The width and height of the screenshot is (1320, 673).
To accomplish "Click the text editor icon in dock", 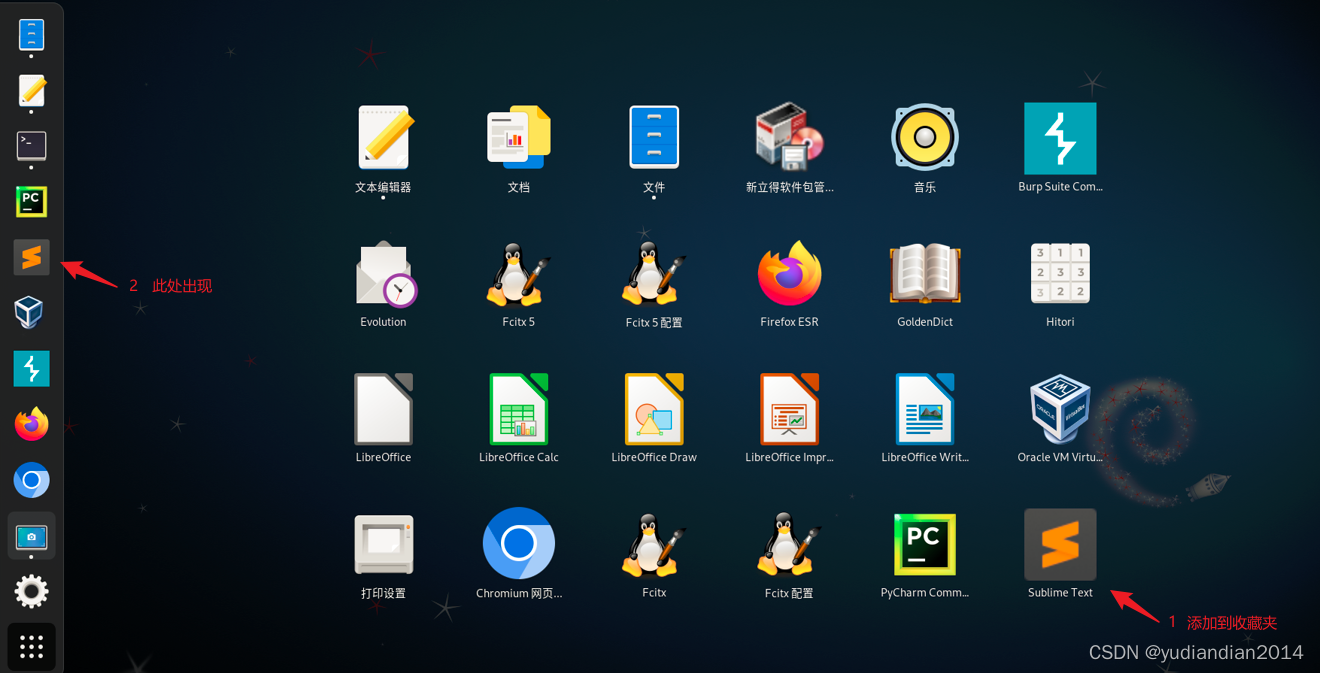I will pos(31,90).
